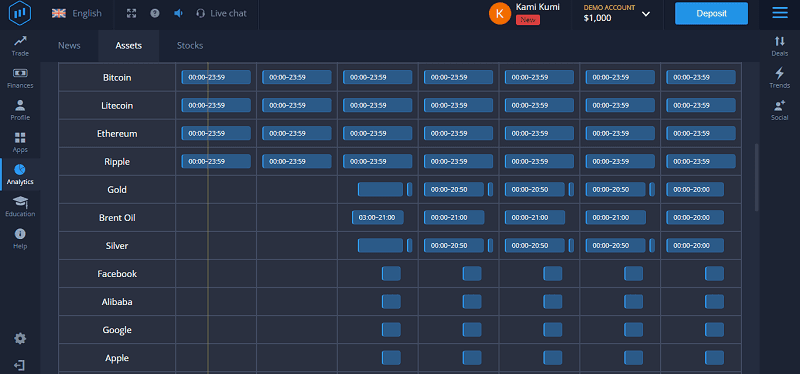800x374 pixels.
Task: Click the Apple asset row label
Action: [117, 358]
